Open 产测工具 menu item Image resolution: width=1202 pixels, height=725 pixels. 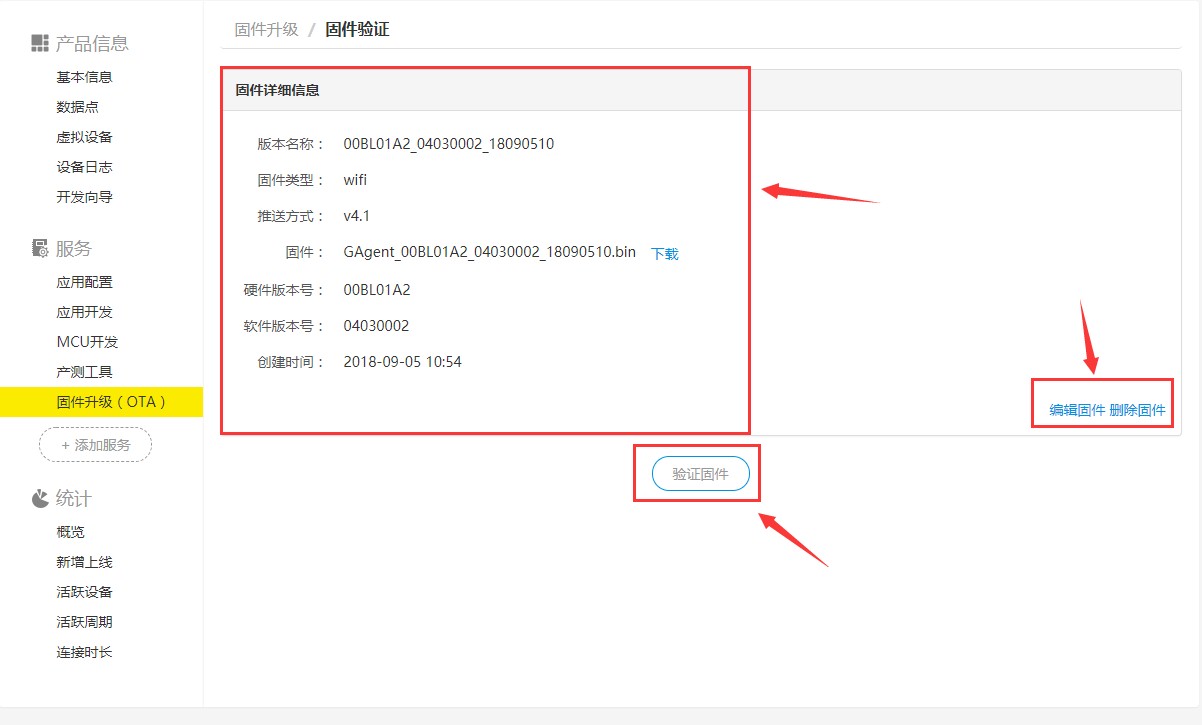(x=84, y=372)
